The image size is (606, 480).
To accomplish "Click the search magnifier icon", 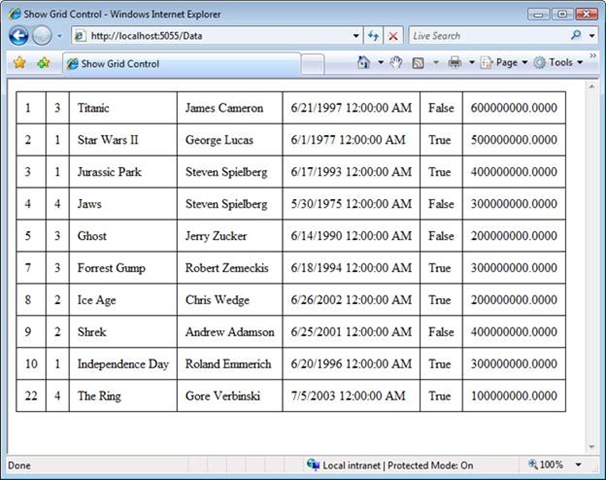I will 576,36.
